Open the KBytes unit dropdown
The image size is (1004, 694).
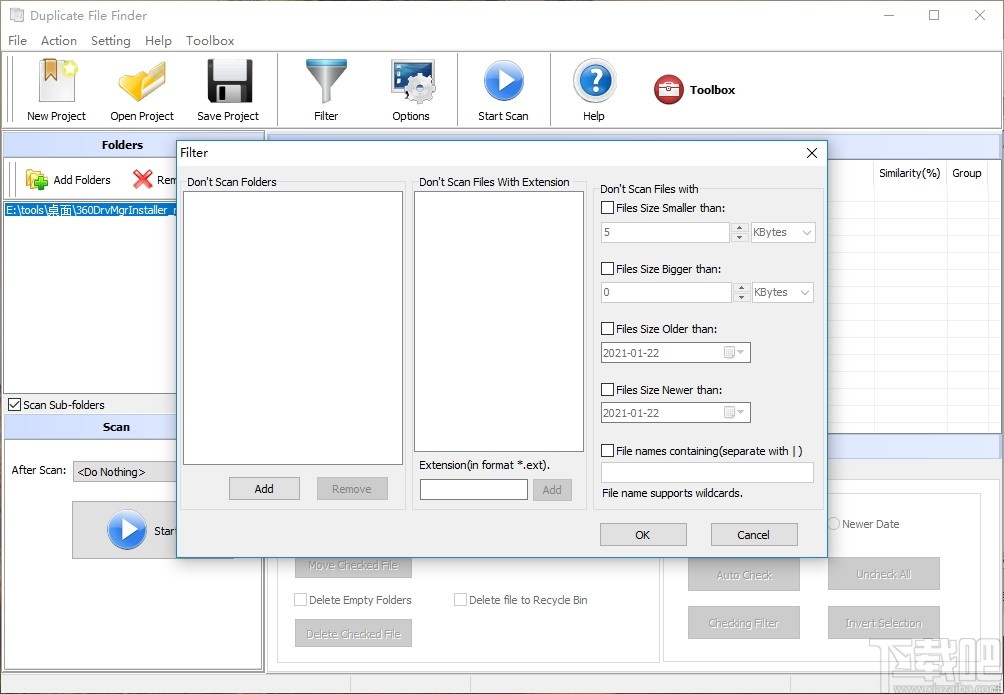pyautogui.click(x=783, y=232)
